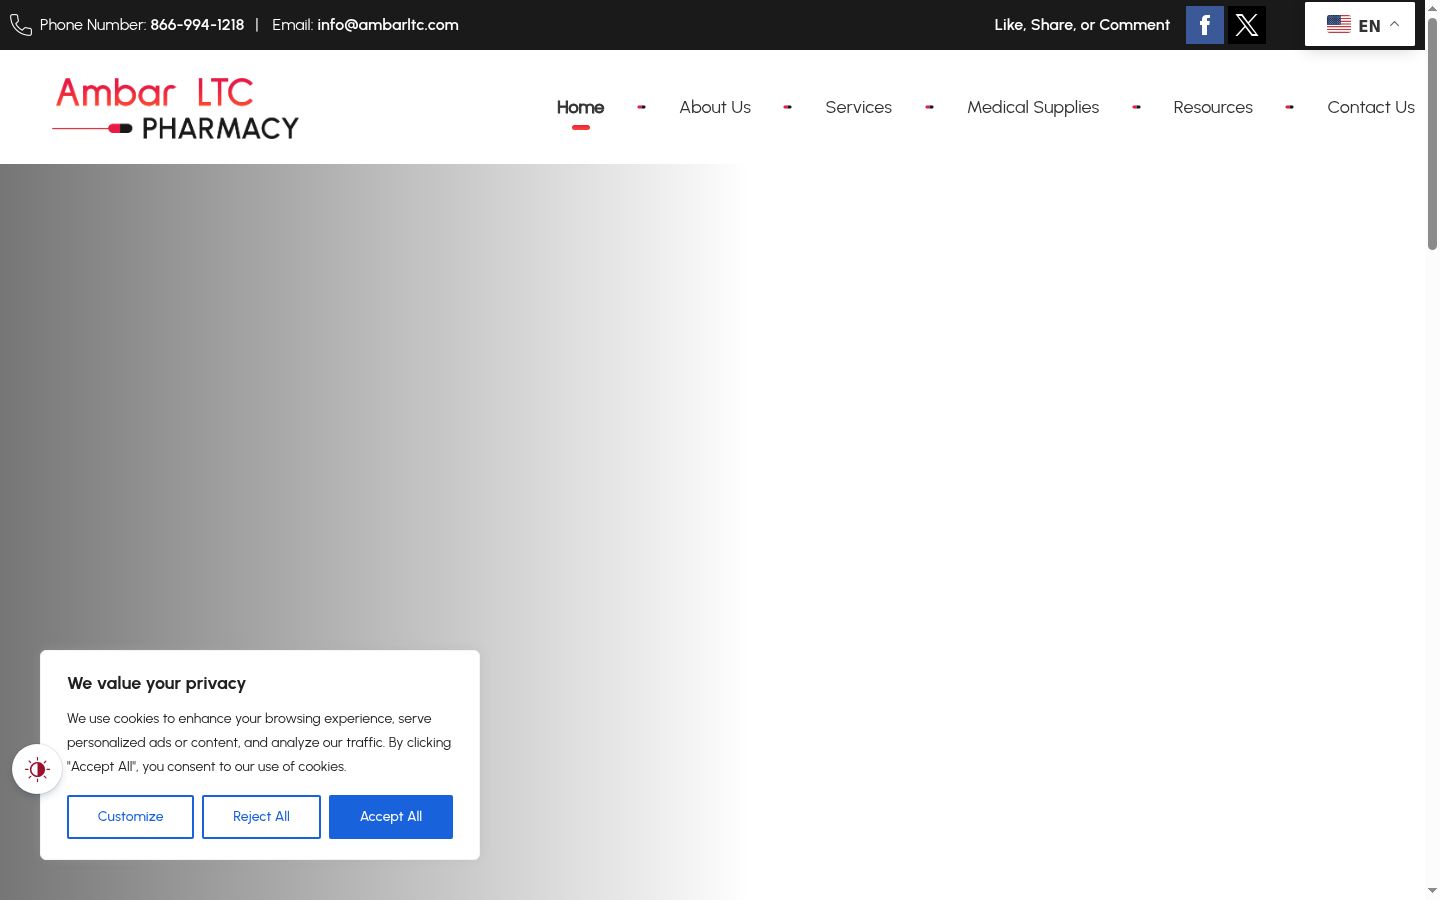
Task: Accept All cookies
Action: click(x=391, y=817)
